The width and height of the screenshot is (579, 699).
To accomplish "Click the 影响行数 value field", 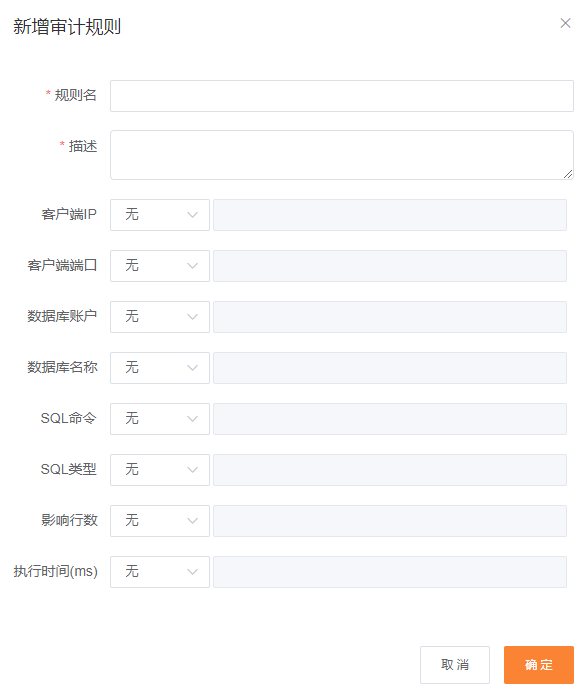I will pyautogui.click(x=390, y=521).
